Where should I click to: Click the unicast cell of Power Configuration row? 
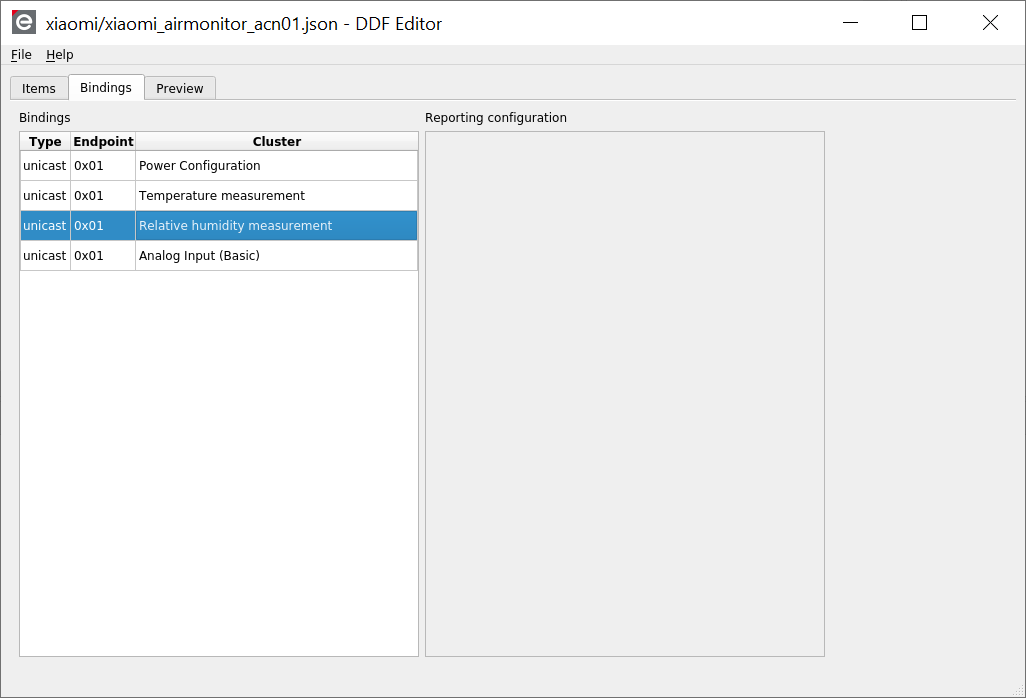(45, 166)
